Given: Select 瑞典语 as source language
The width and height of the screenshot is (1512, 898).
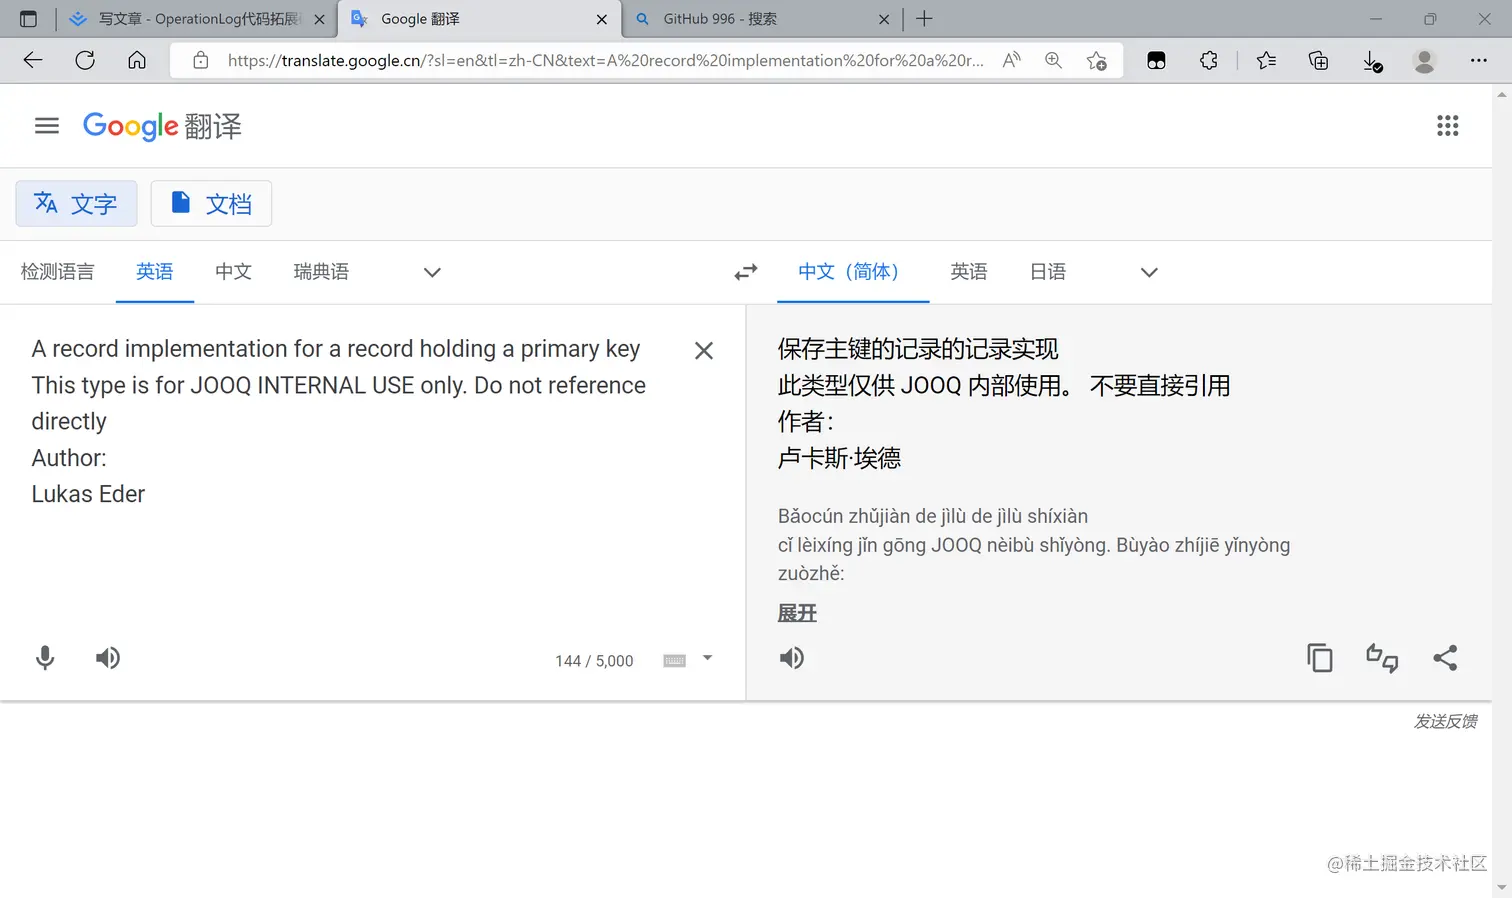Looking at the screenshot, I should click(321, 272).
